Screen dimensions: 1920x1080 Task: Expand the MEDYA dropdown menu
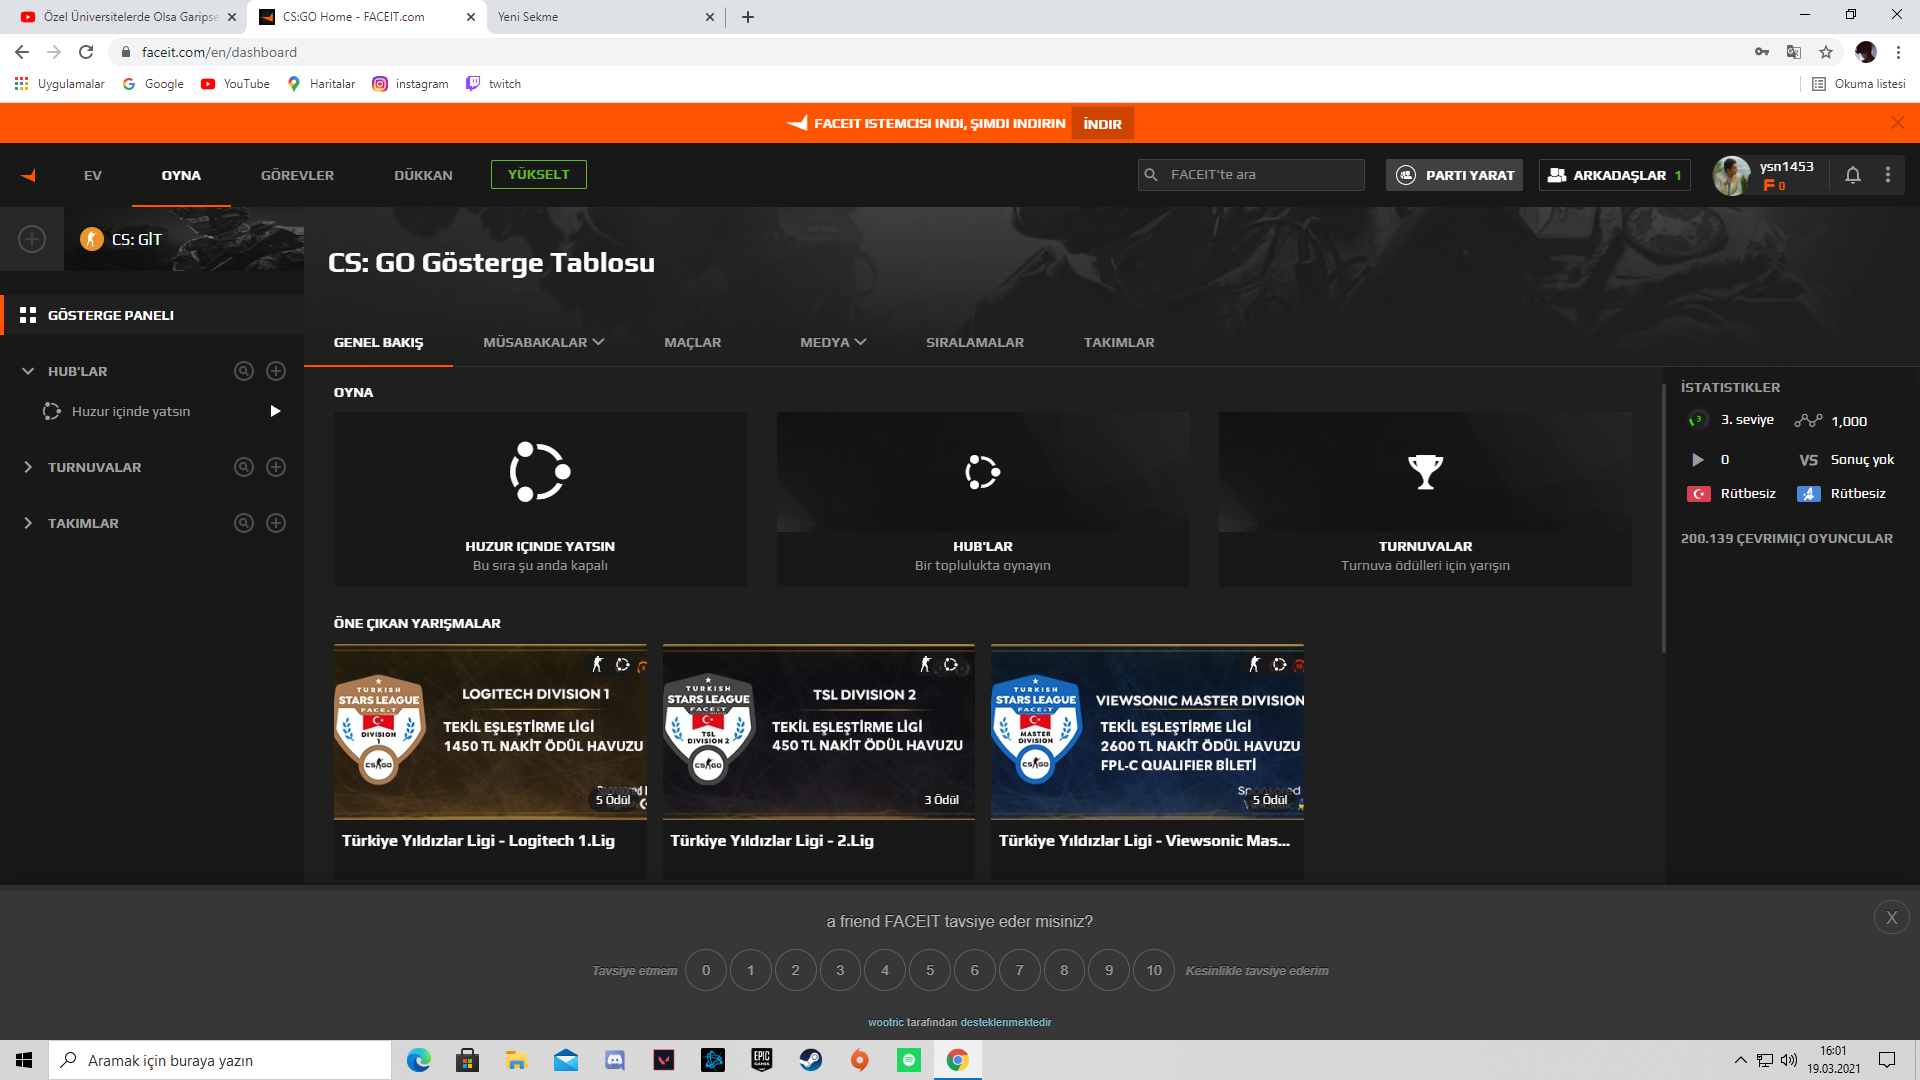832,342
